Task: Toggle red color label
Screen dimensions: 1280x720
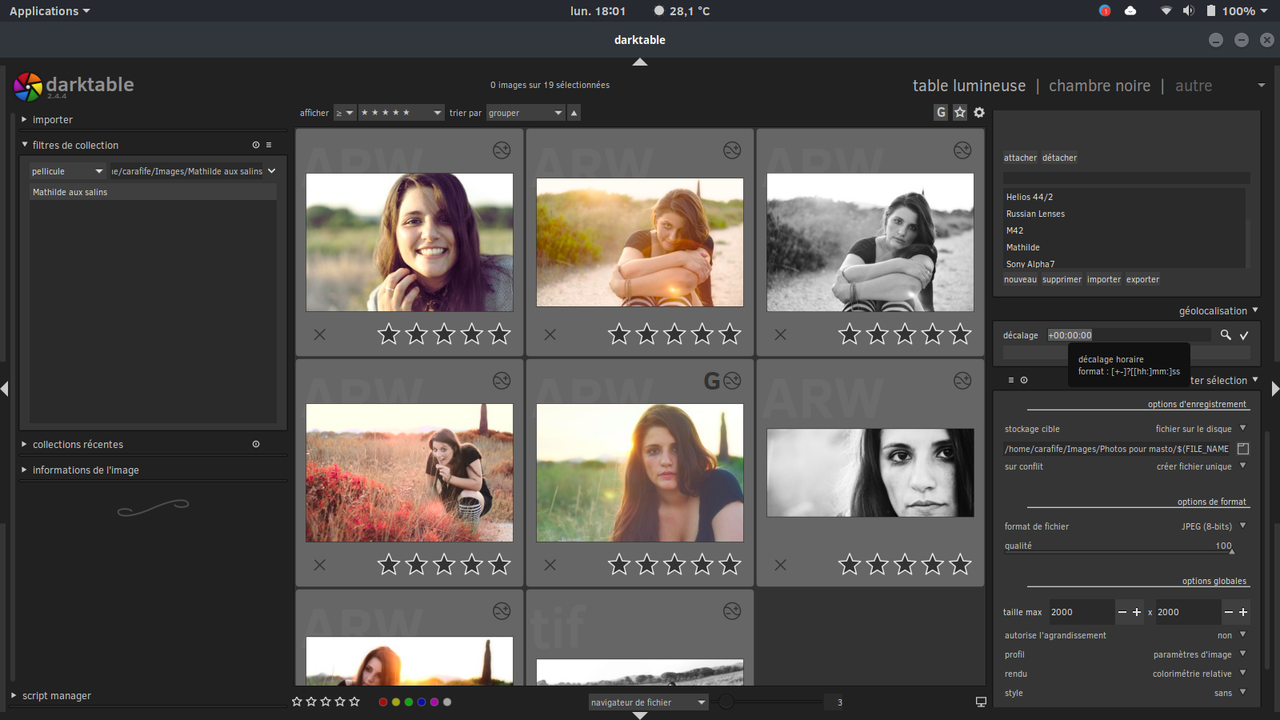Action: coord(383,702)
